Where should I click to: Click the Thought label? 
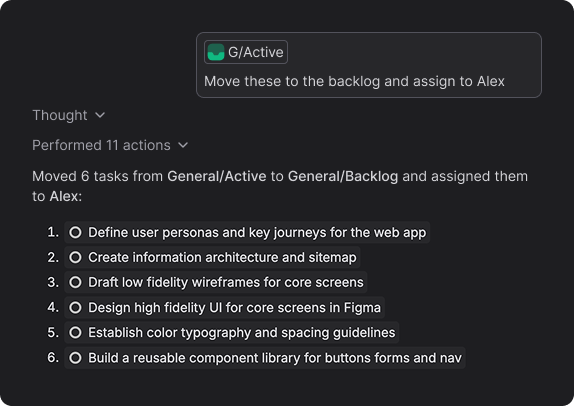tap(60, 115)
